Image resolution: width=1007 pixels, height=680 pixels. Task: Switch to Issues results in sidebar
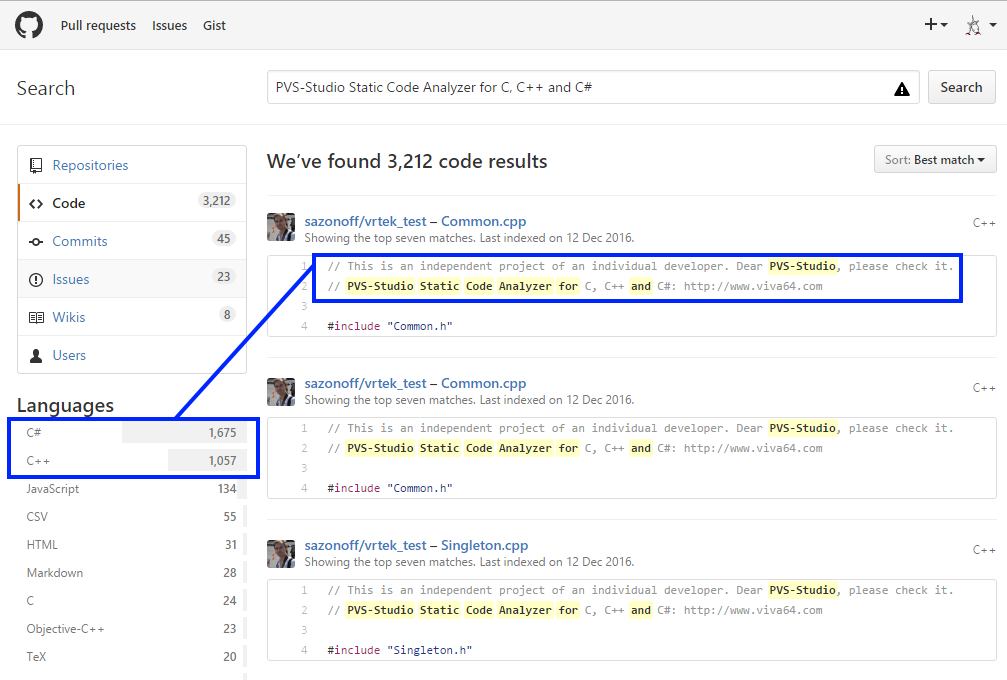pos(132,279)
